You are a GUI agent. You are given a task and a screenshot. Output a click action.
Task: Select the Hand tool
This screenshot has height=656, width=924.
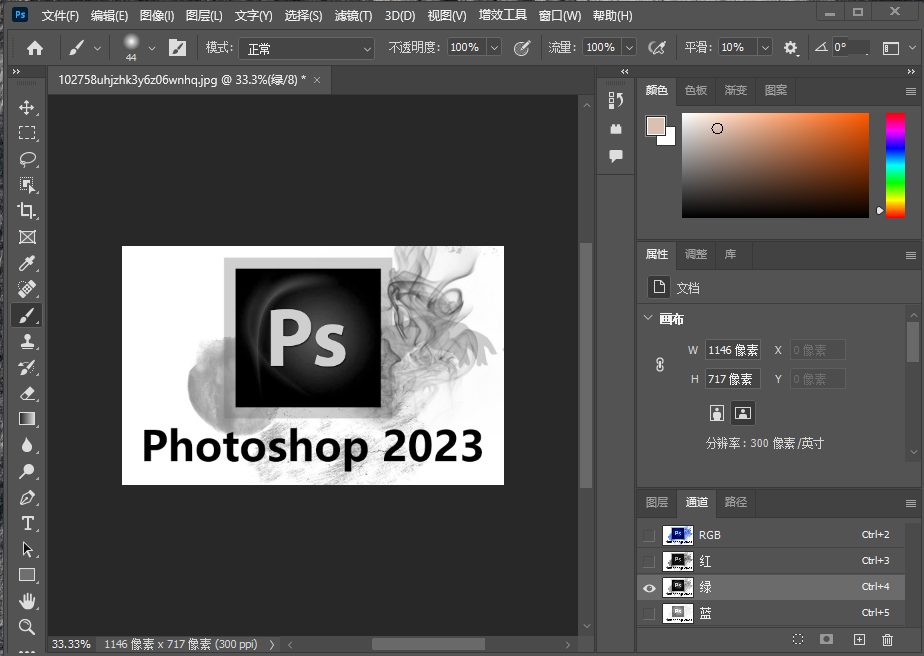27,601
